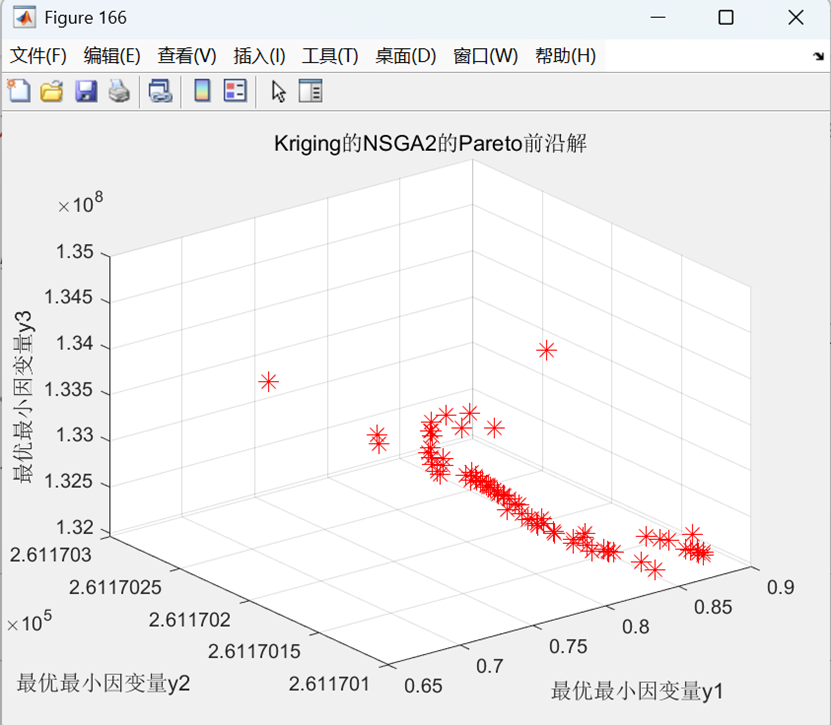Open the Property Inspector icon
Image resolution: width=831 pixels, height=725 pixels.
(x=311, y=91)
